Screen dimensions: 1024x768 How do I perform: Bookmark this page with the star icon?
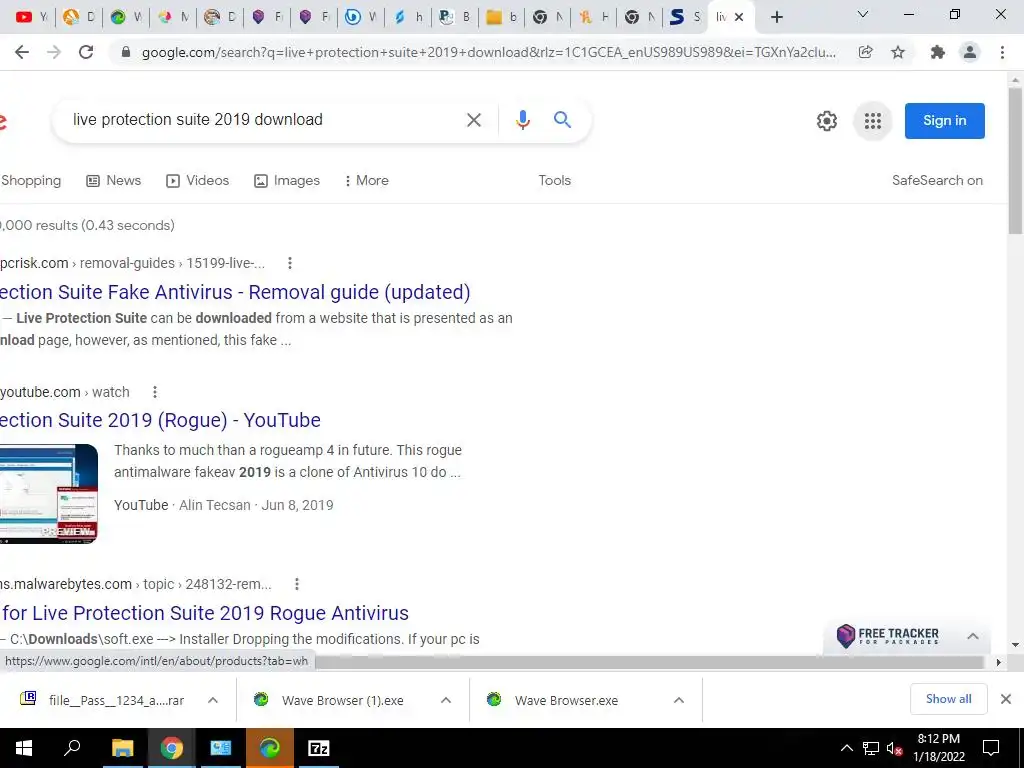pyautogui.click(x=898, y=52)
